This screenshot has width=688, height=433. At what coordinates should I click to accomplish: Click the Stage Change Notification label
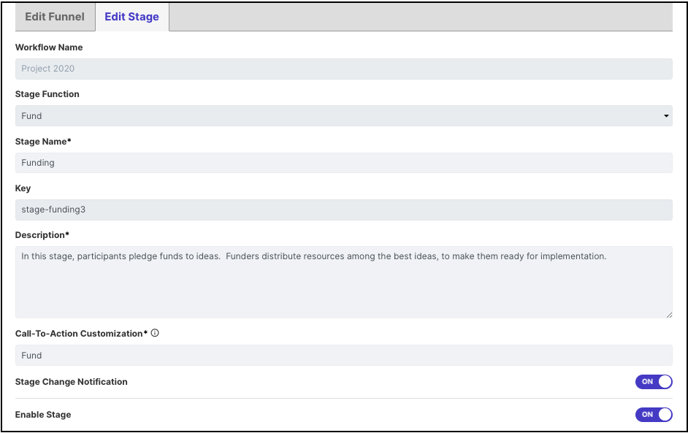click(x=71, y=382)
